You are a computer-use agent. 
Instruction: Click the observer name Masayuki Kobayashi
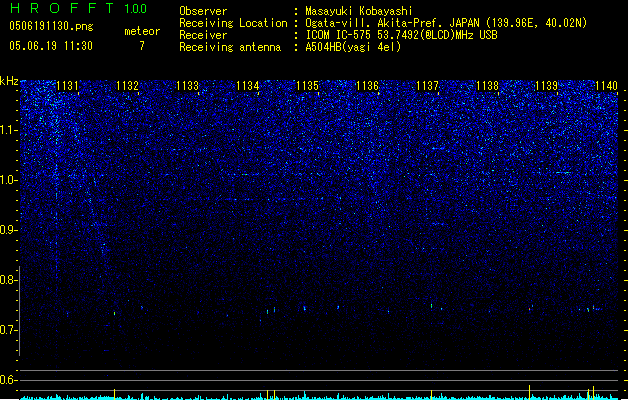pos(359,11)
